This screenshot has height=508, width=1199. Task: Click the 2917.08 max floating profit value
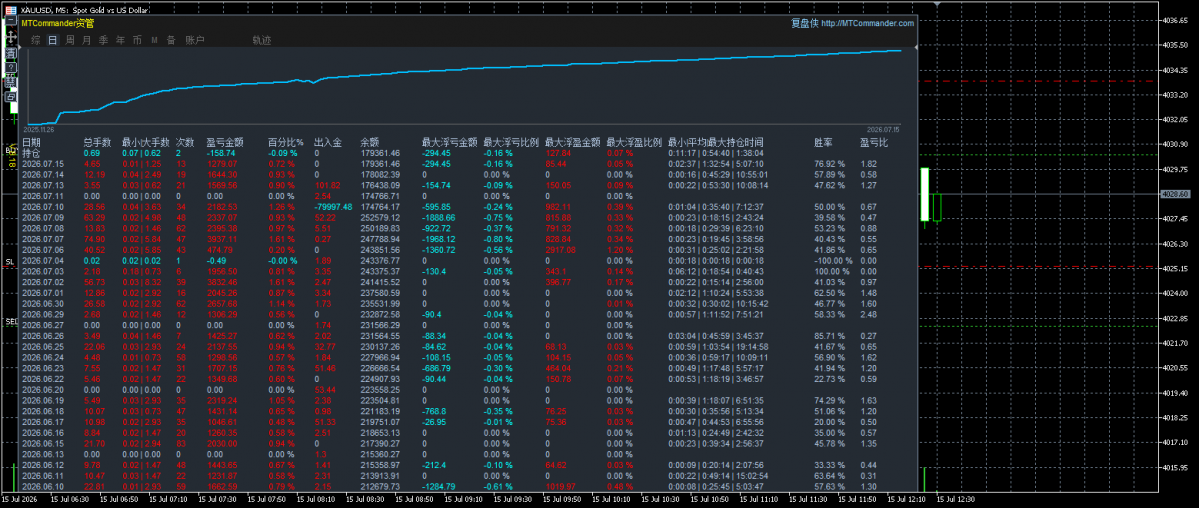click(561, 249)
